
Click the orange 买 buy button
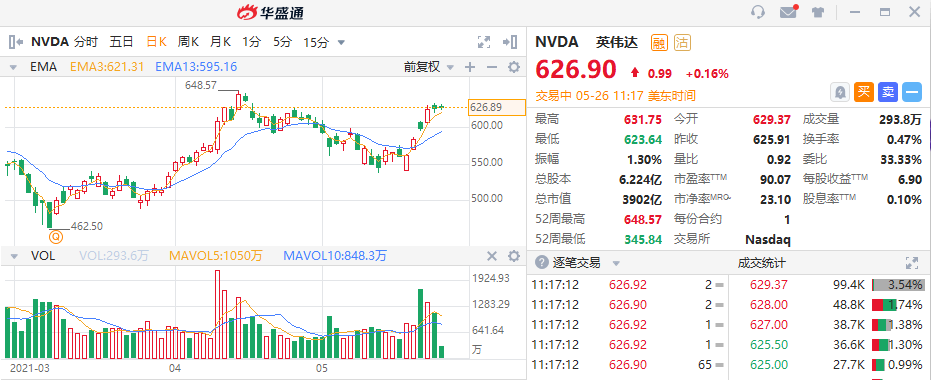click(863, 91)
